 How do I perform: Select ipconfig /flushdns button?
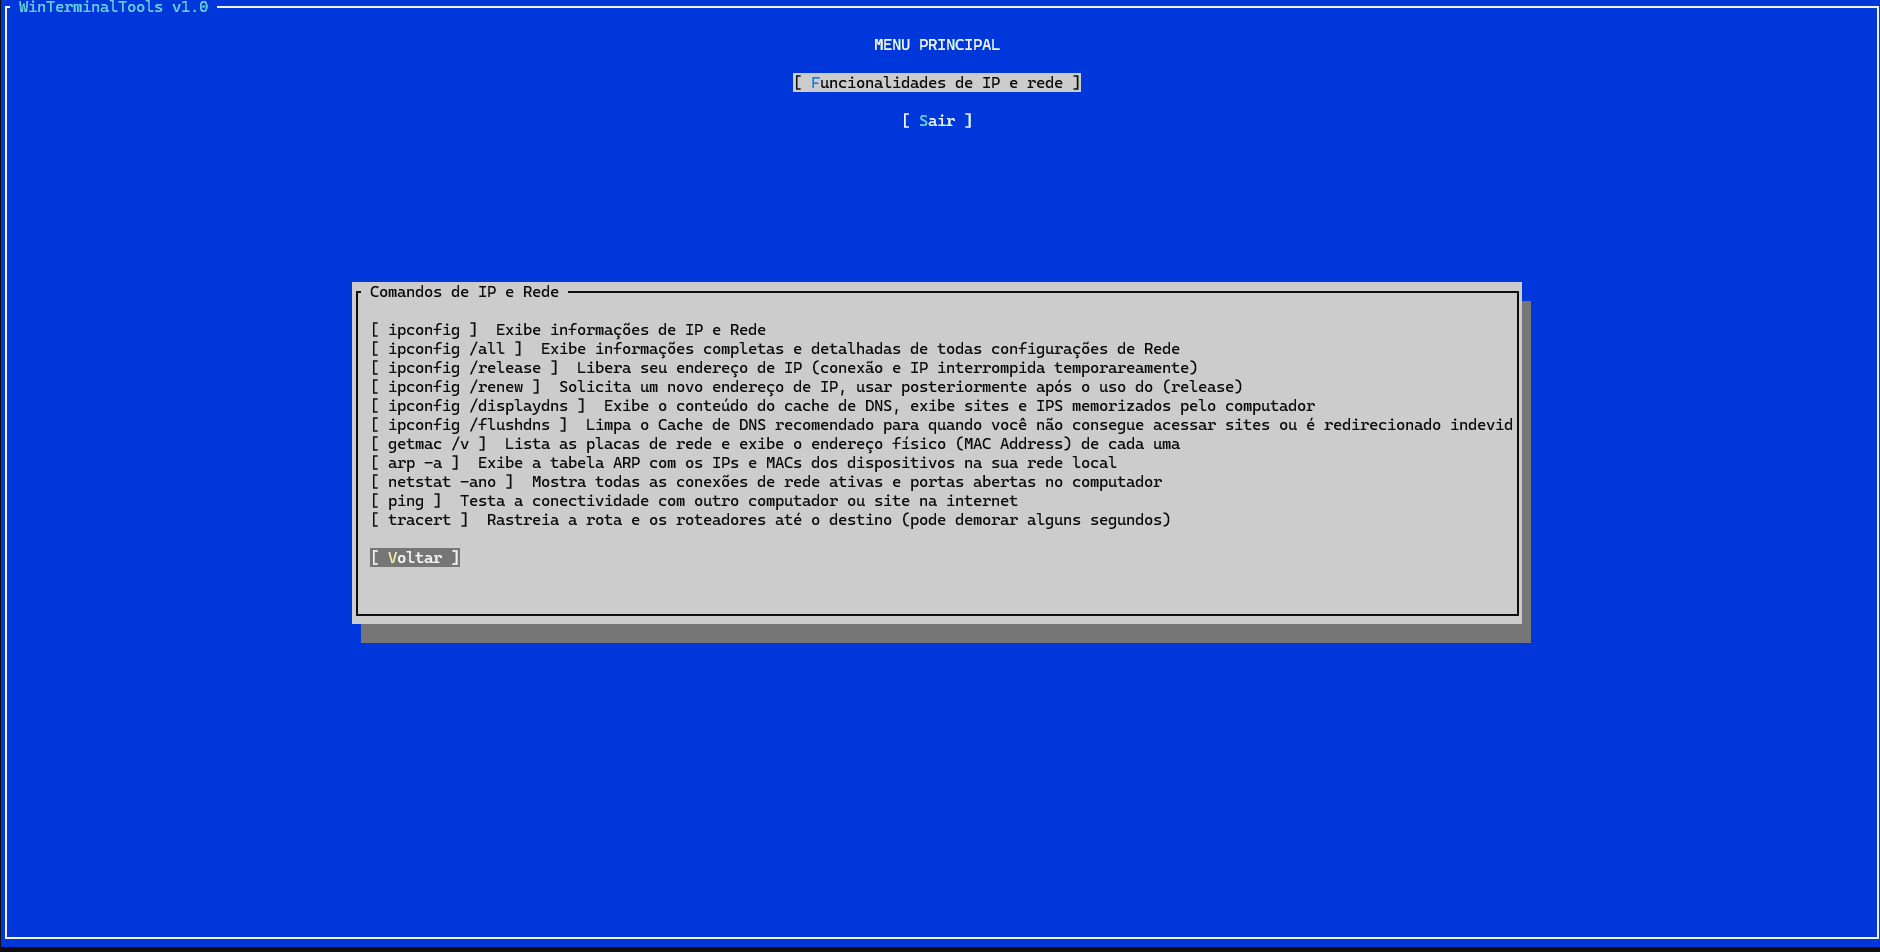click(469, 425)
